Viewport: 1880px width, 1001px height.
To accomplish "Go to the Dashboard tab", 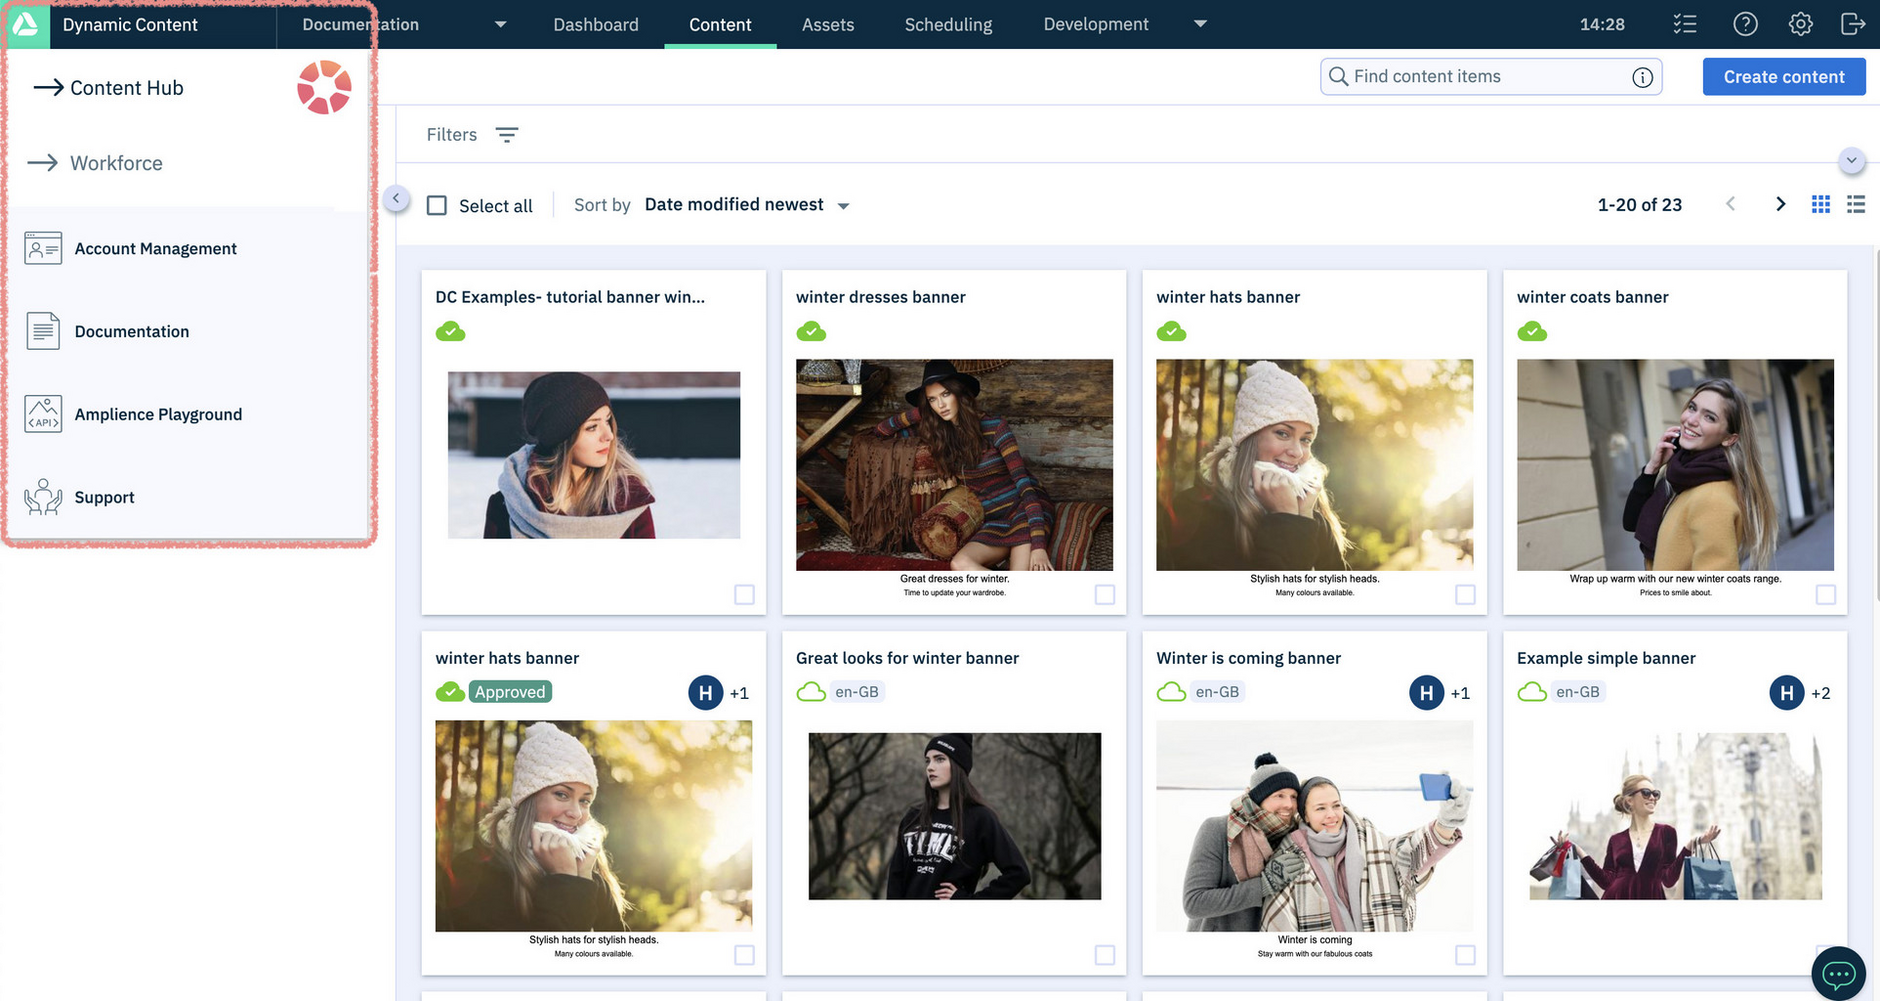I will coord(595,24).
